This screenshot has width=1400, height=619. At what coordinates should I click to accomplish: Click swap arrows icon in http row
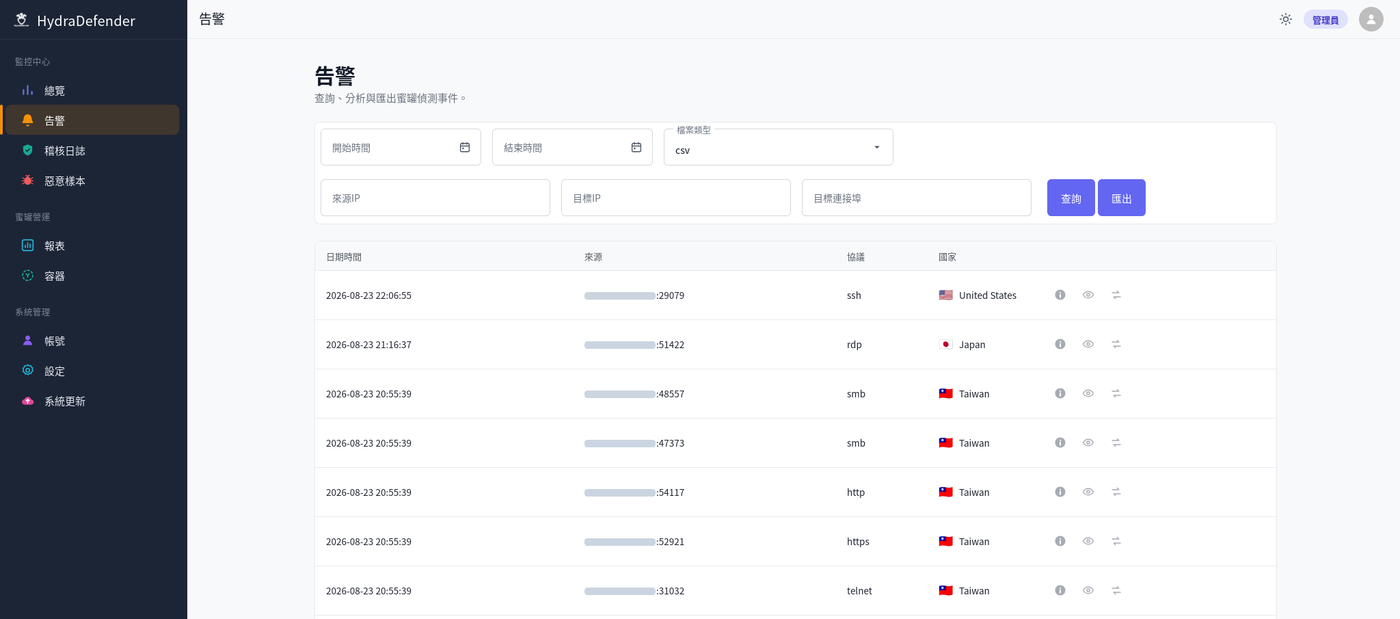[1116, 492]
